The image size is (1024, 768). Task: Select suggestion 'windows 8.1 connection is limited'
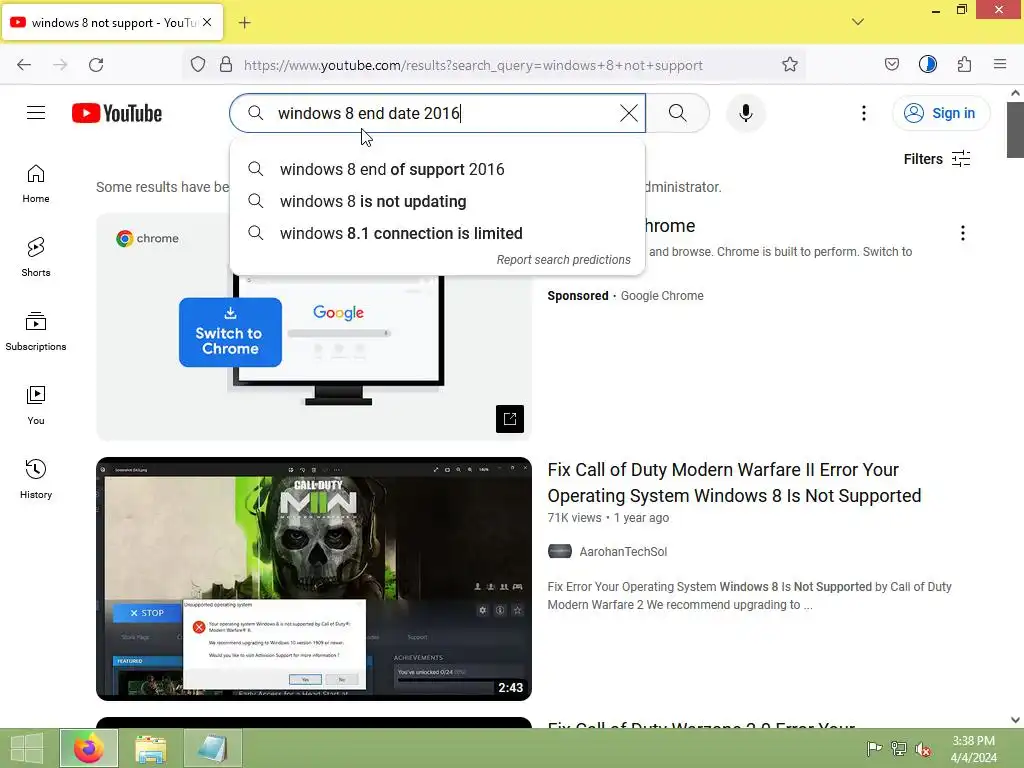pyautogui.click(x=438, y=233)
